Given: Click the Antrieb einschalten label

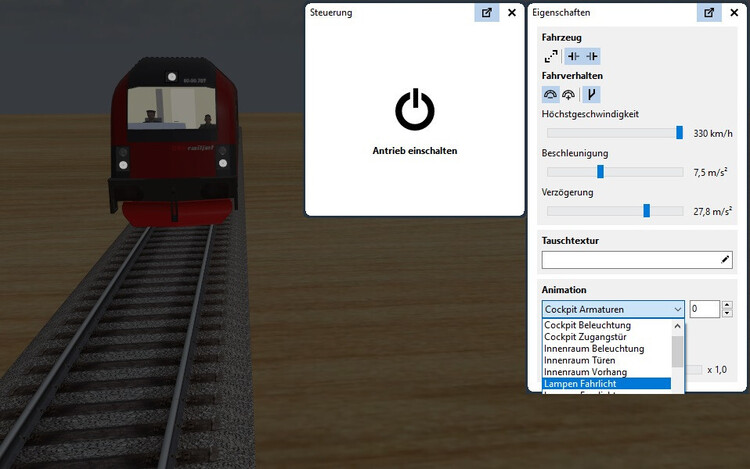Looking at the screenshot, I should [415, 151].
